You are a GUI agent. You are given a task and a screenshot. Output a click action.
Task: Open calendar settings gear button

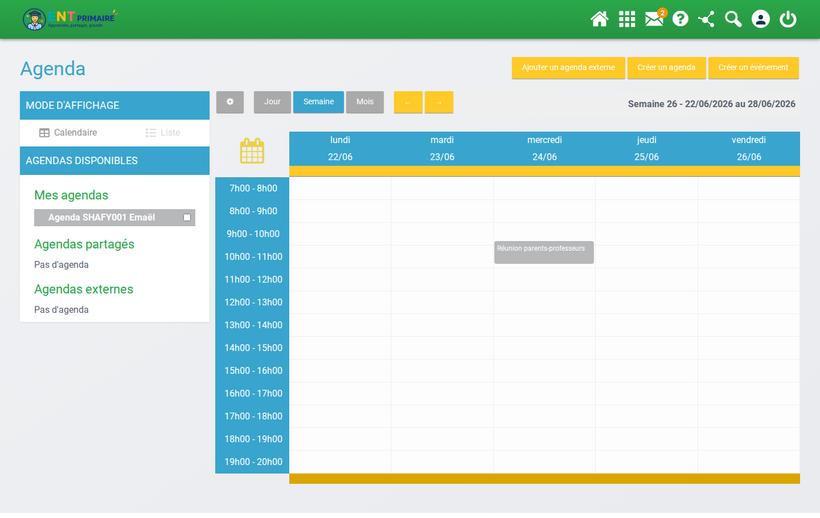coord(230,102)
